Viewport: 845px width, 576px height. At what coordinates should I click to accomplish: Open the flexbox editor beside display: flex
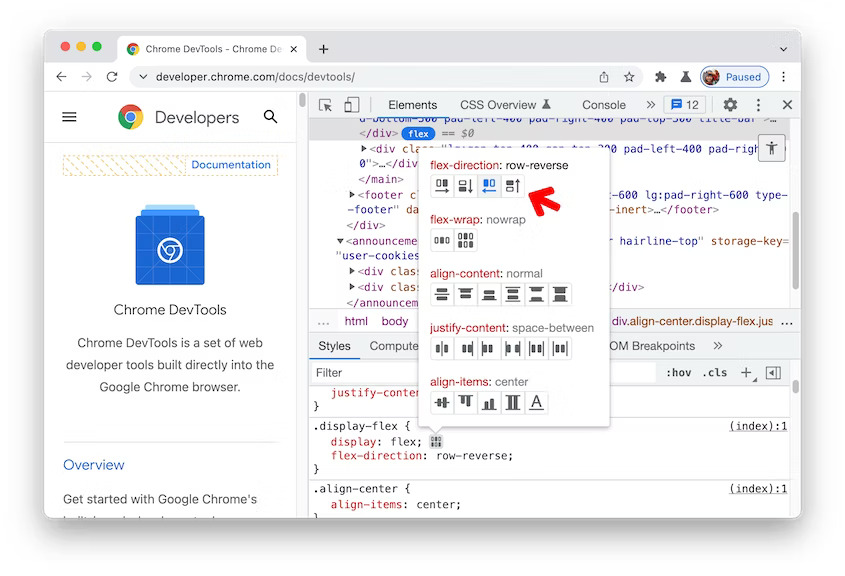tap(435, 441)
